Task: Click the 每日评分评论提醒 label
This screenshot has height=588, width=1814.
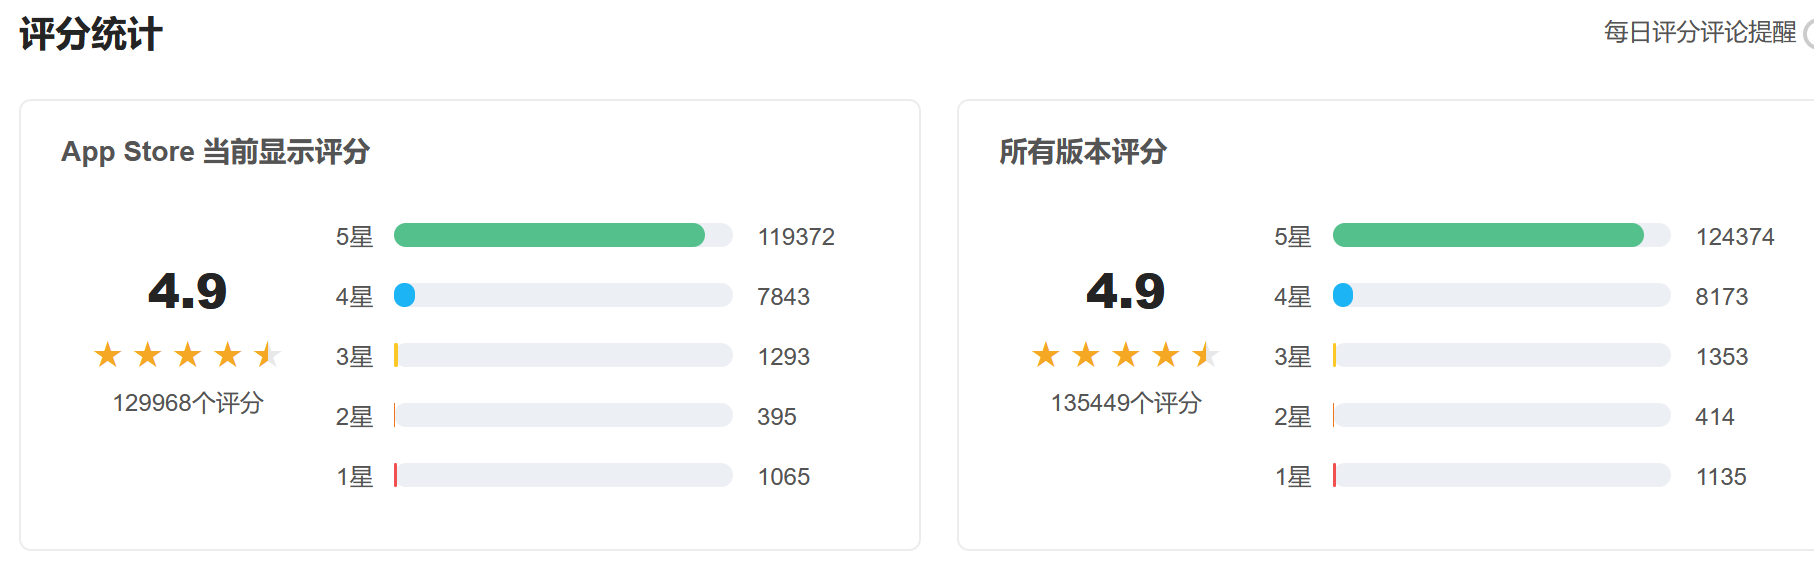Action: [x=1700, y=33]
